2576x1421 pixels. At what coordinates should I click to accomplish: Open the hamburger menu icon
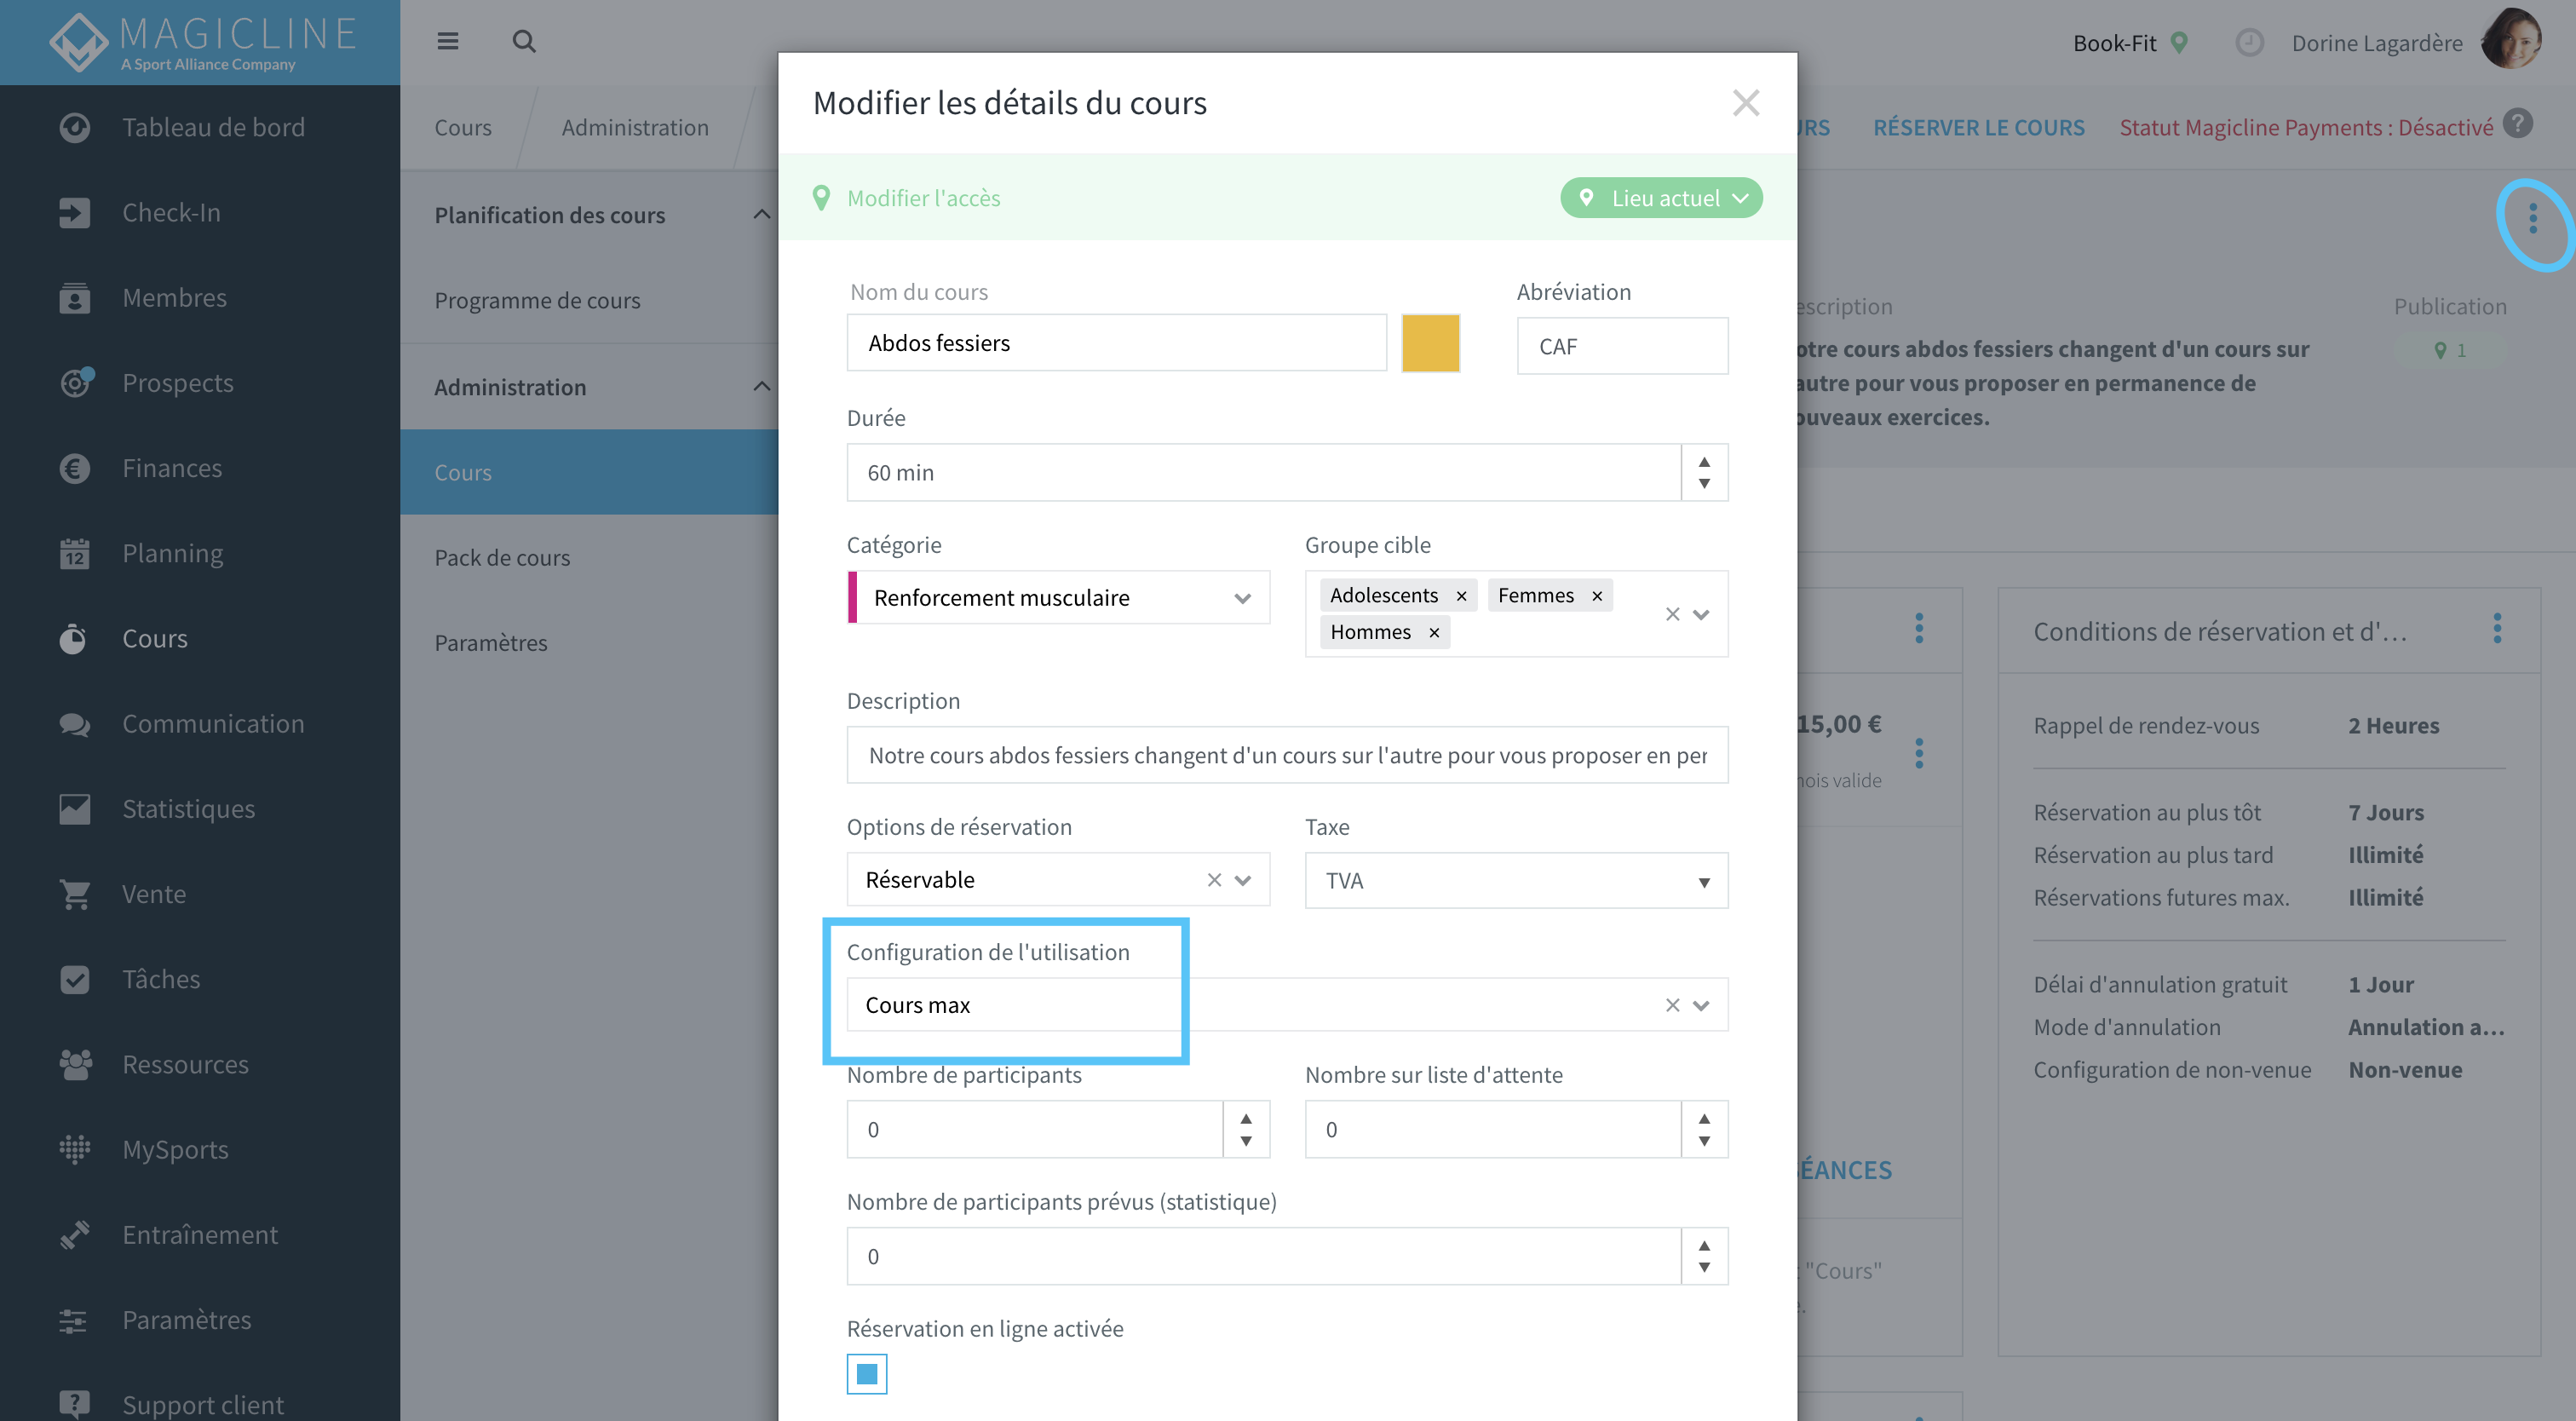pyautogui.click(x=447, y=41)
